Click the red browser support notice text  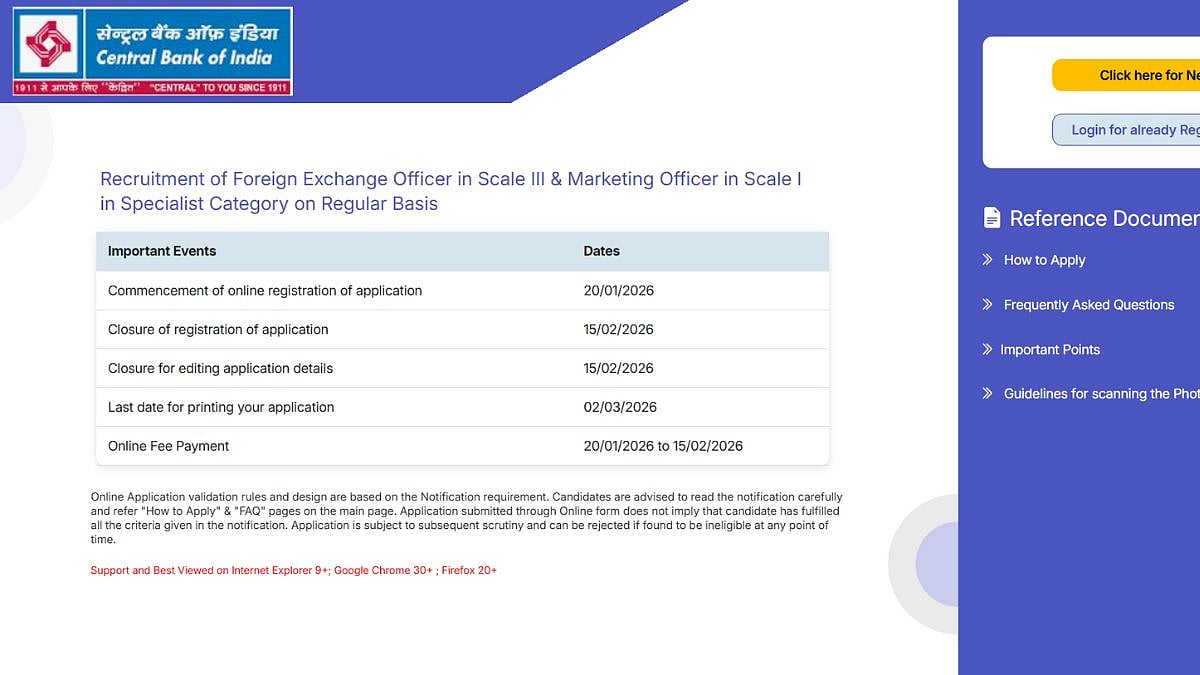[x=294, y=570]
